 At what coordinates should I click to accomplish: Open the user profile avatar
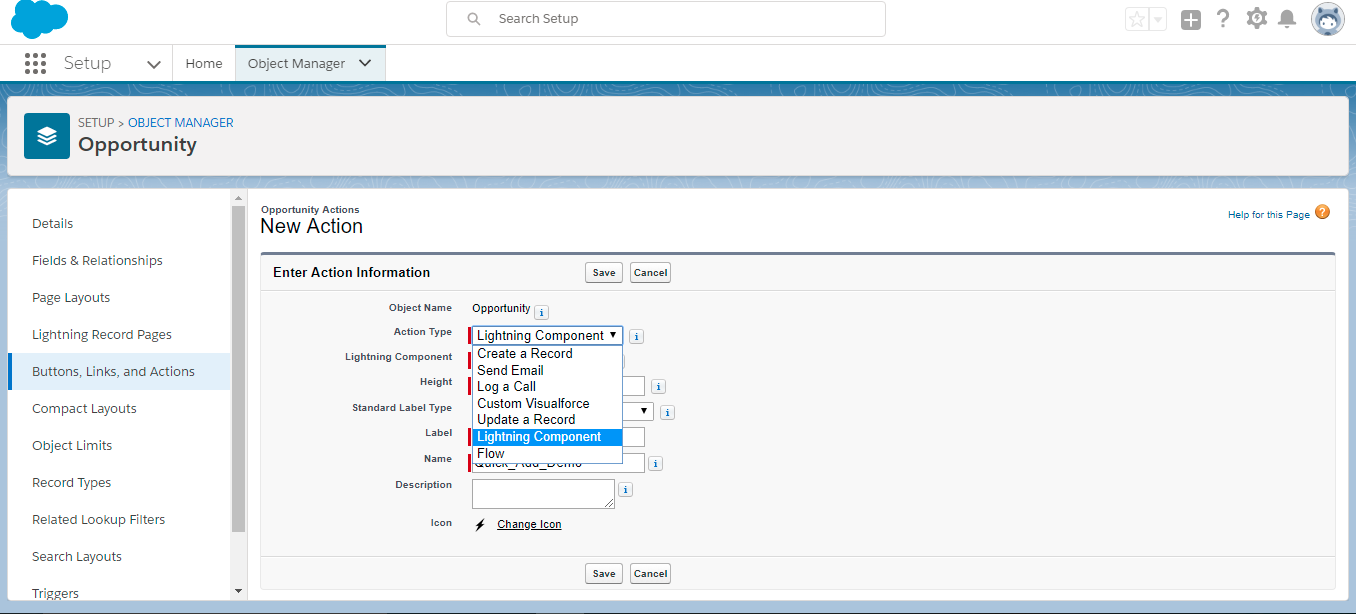tap(1328, 19)
